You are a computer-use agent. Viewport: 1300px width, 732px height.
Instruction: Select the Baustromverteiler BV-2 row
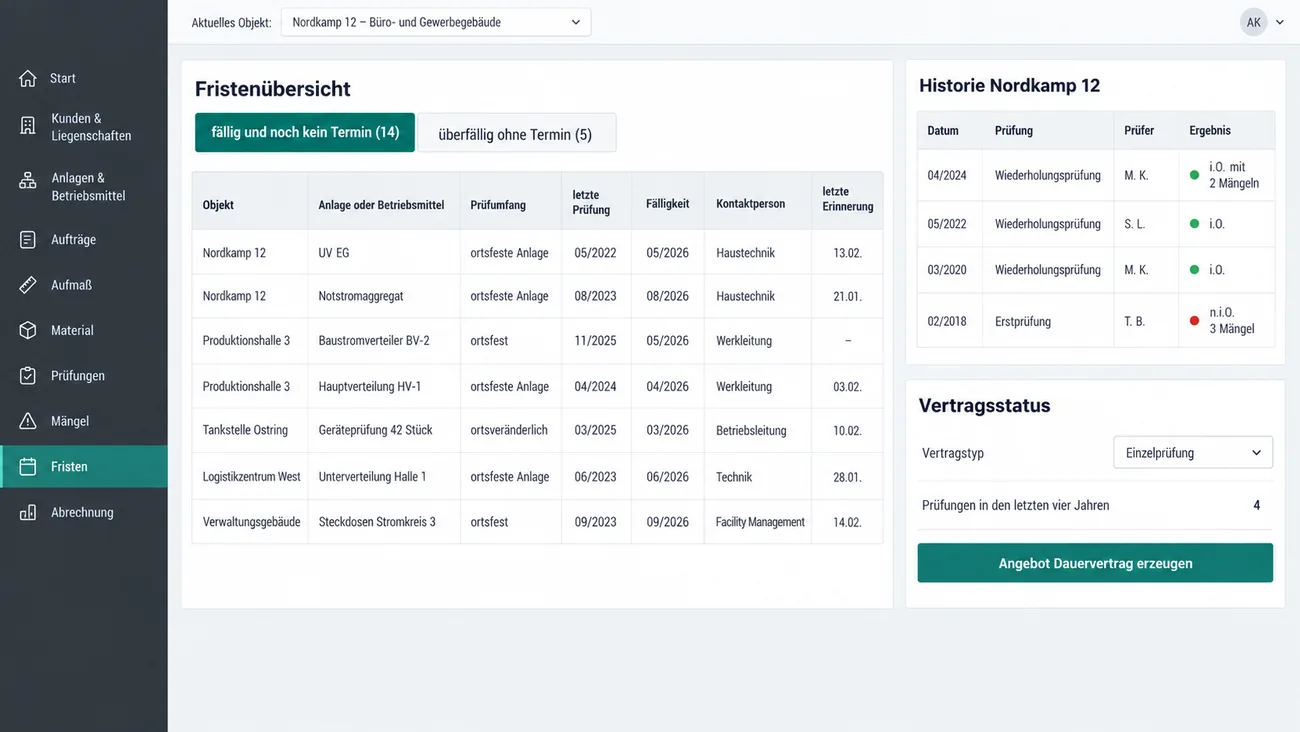click(537, 341)
